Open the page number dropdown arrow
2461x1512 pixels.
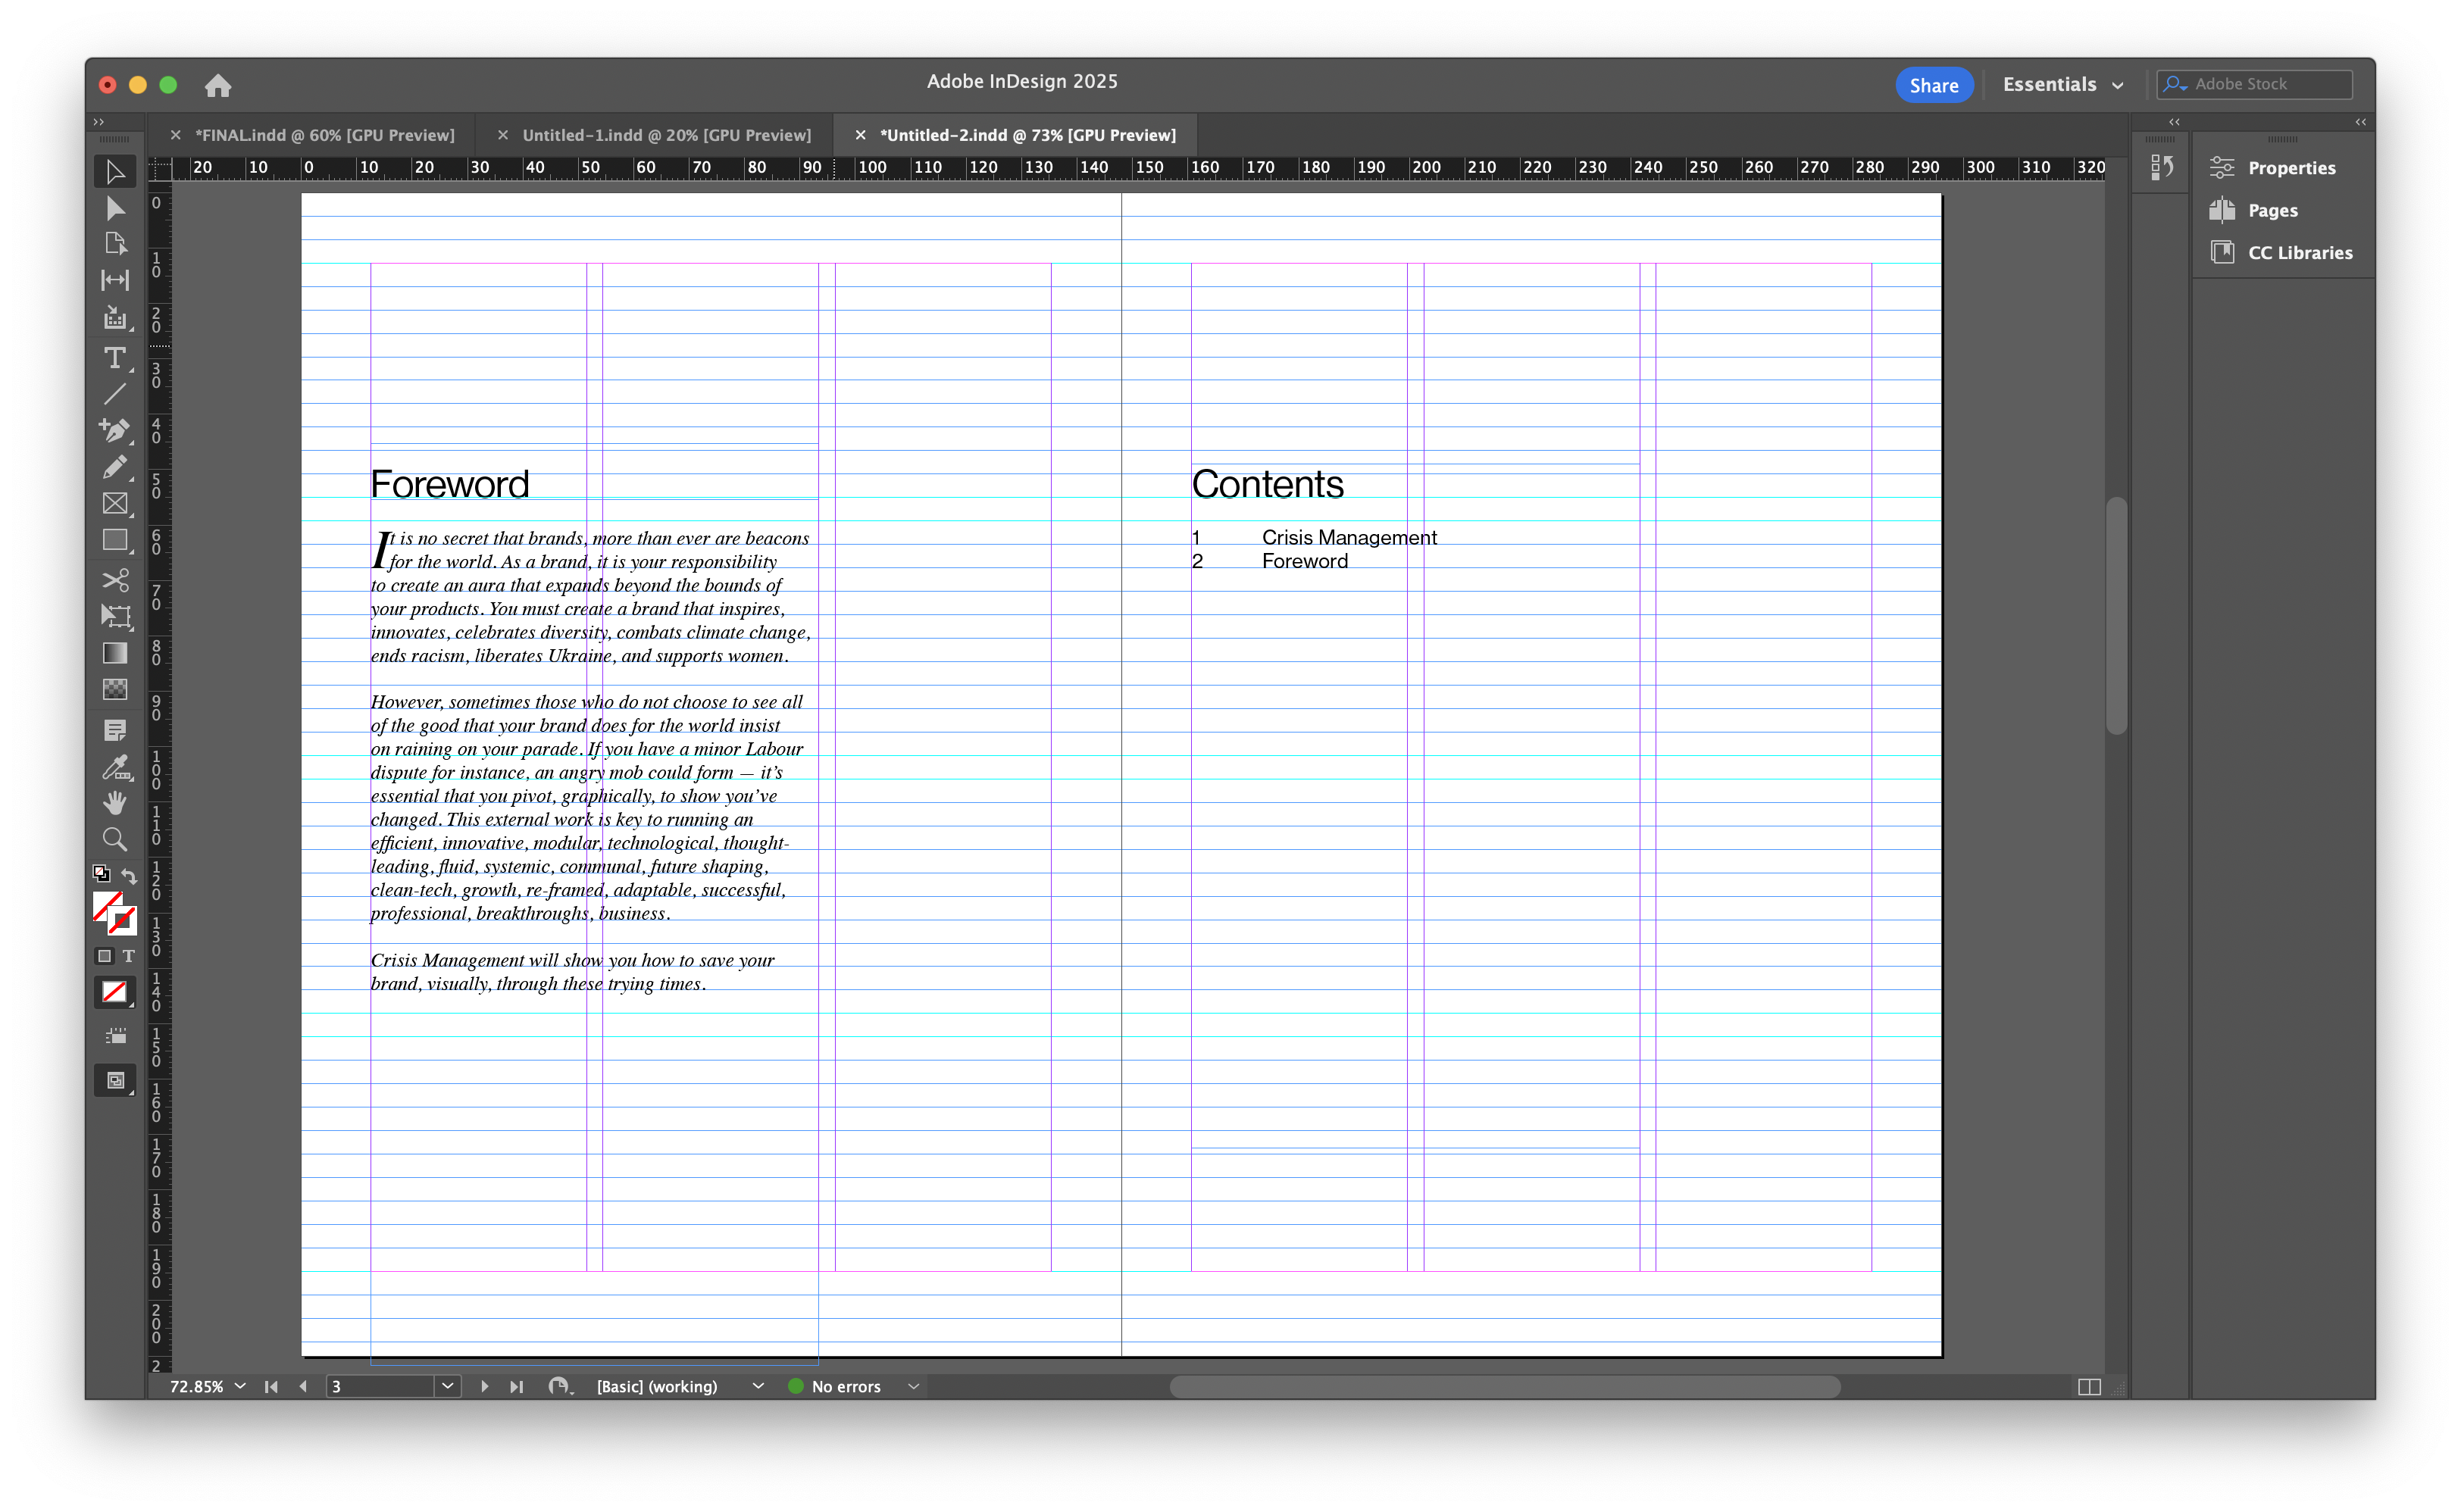[448, 1386]
